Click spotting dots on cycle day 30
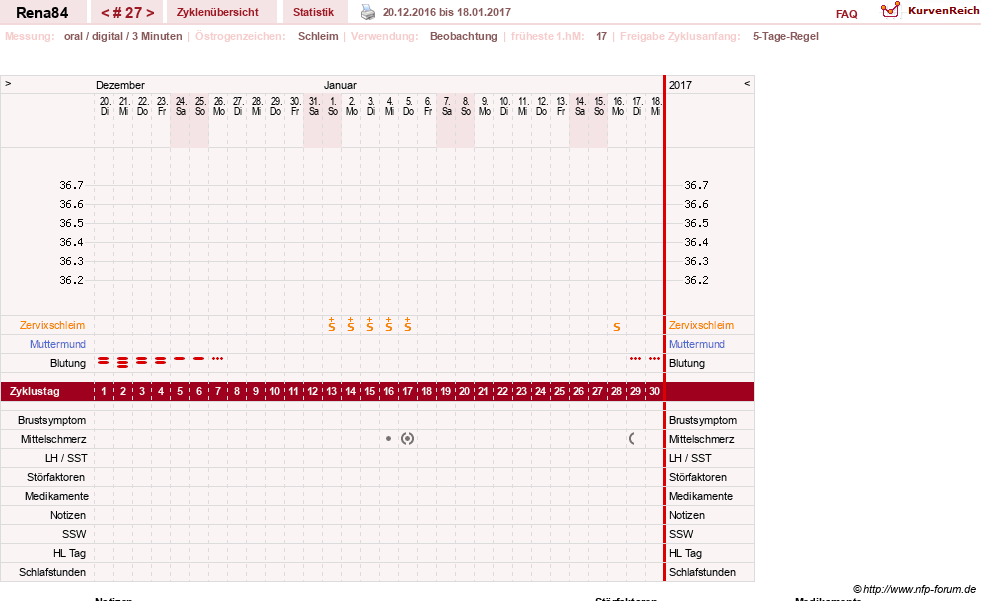Image resolution: width=981 pixels, height=601 pixels. coord(654,358)
